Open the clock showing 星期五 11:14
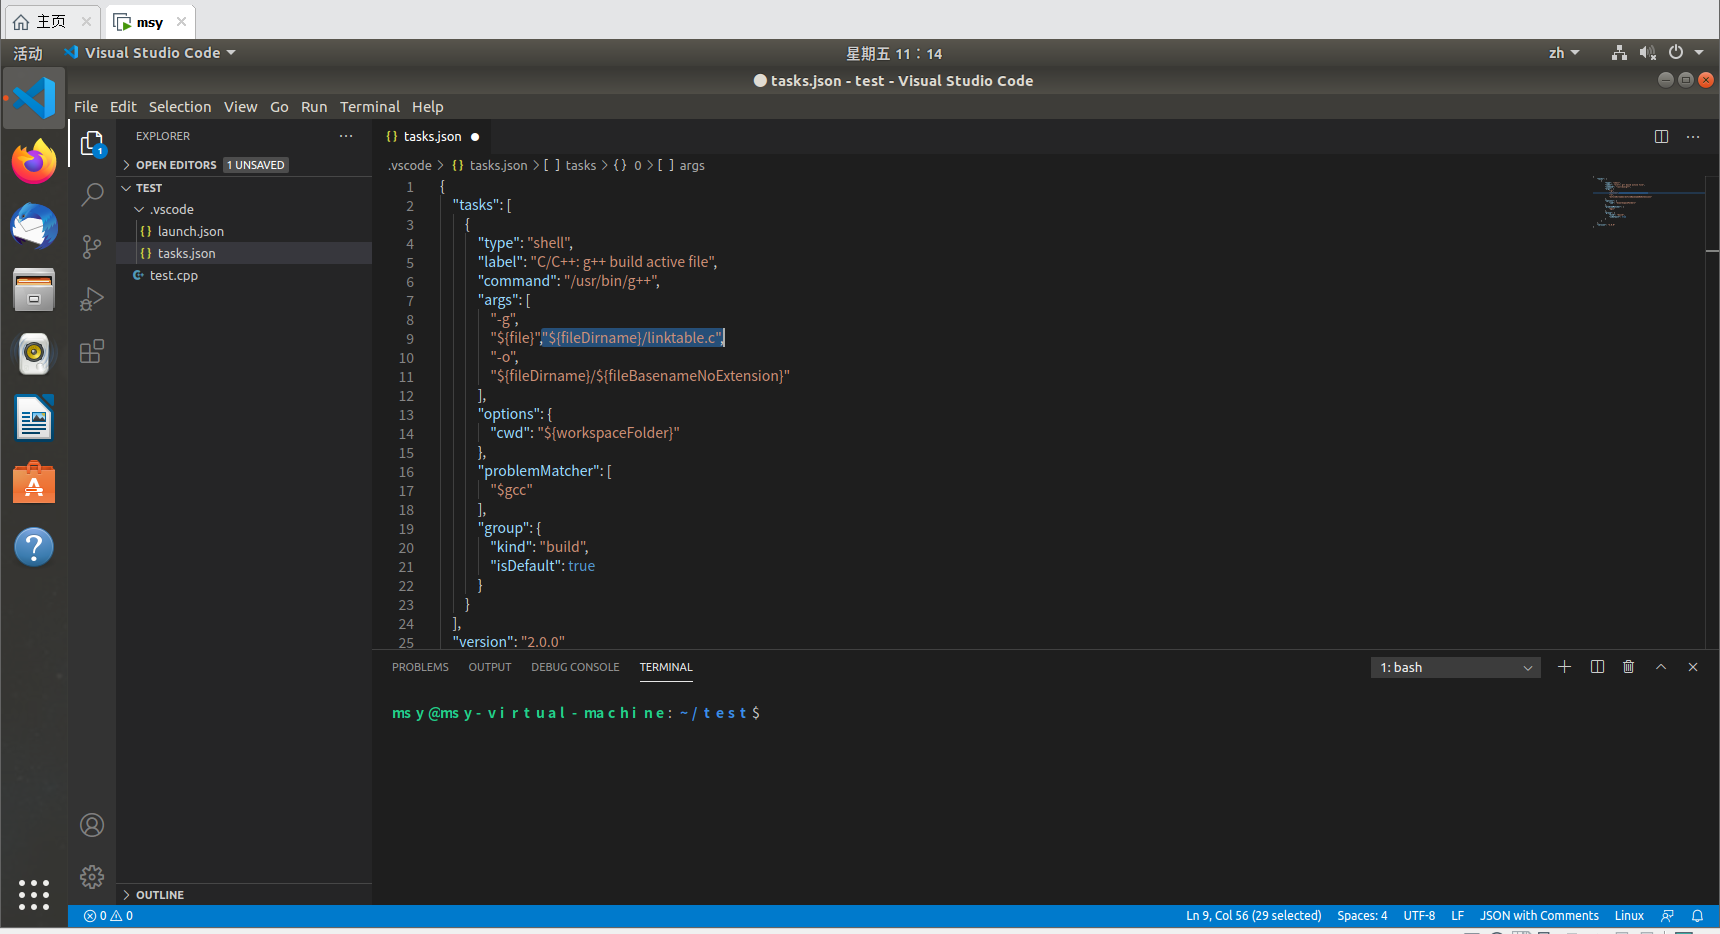This screenshot has height=934, width=1720. (894, 53)
